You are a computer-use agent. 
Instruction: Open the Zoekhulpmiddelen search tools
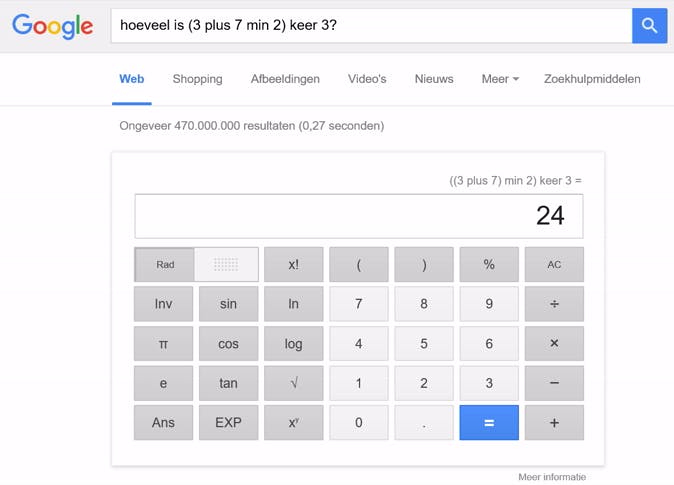point(592,79)
